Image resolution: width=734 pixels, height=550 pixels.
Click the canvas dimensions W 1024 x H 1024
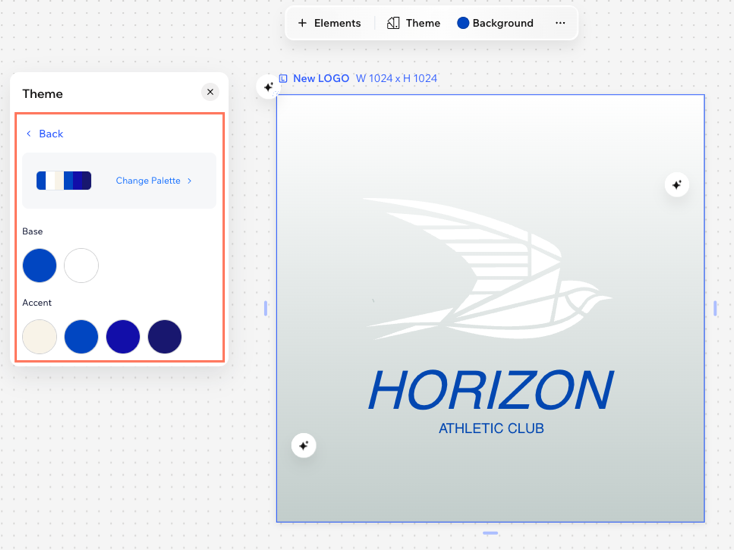tap(396, 78)
